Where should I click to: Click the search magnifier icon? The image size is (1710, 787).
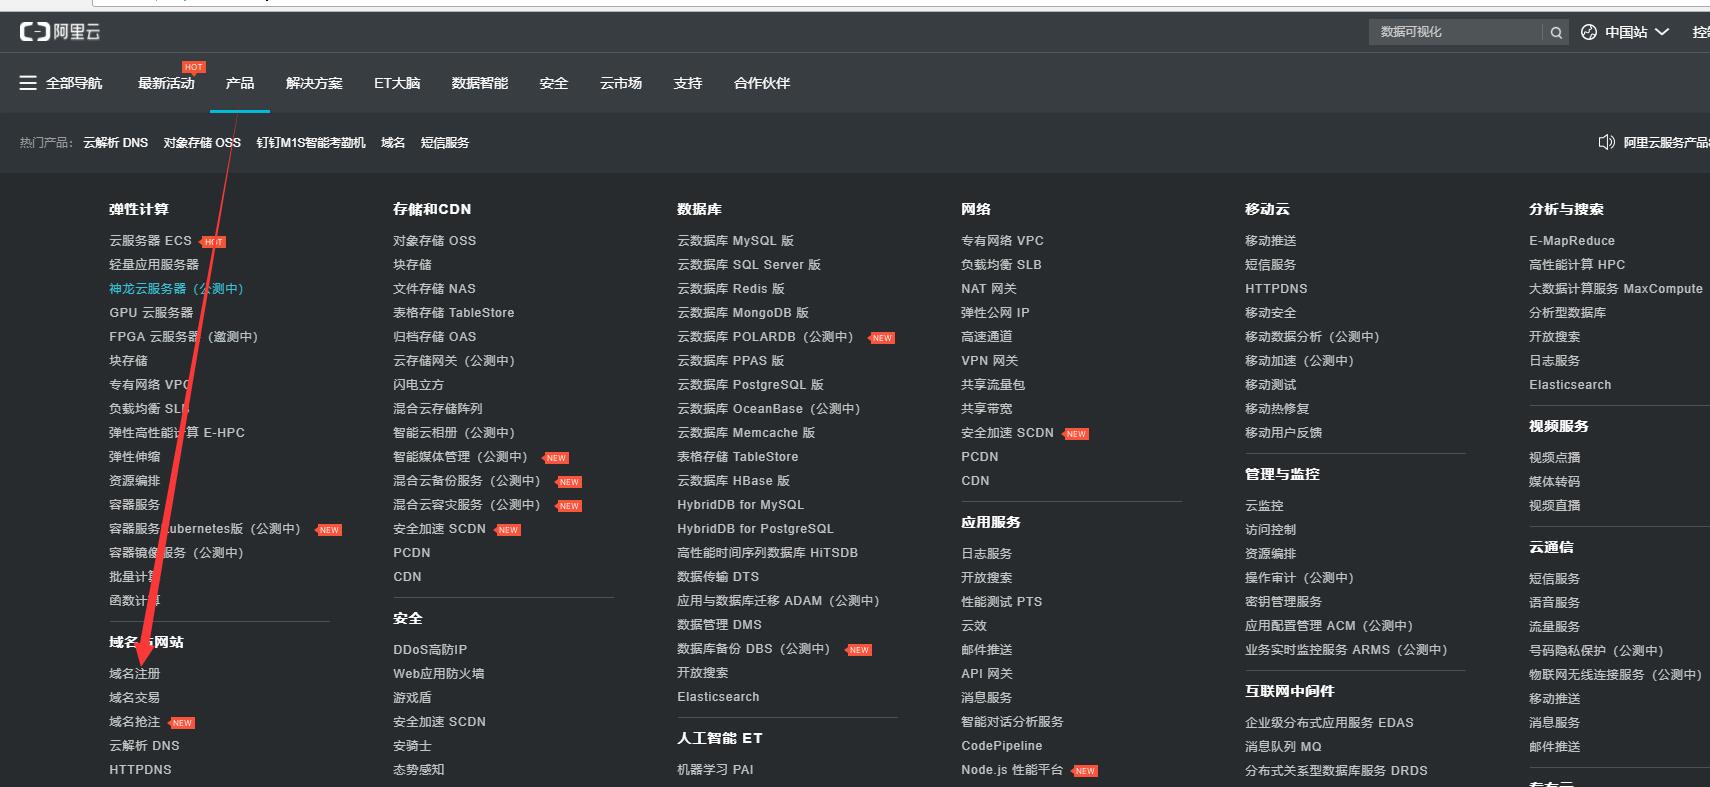(x=1556, y=32)
